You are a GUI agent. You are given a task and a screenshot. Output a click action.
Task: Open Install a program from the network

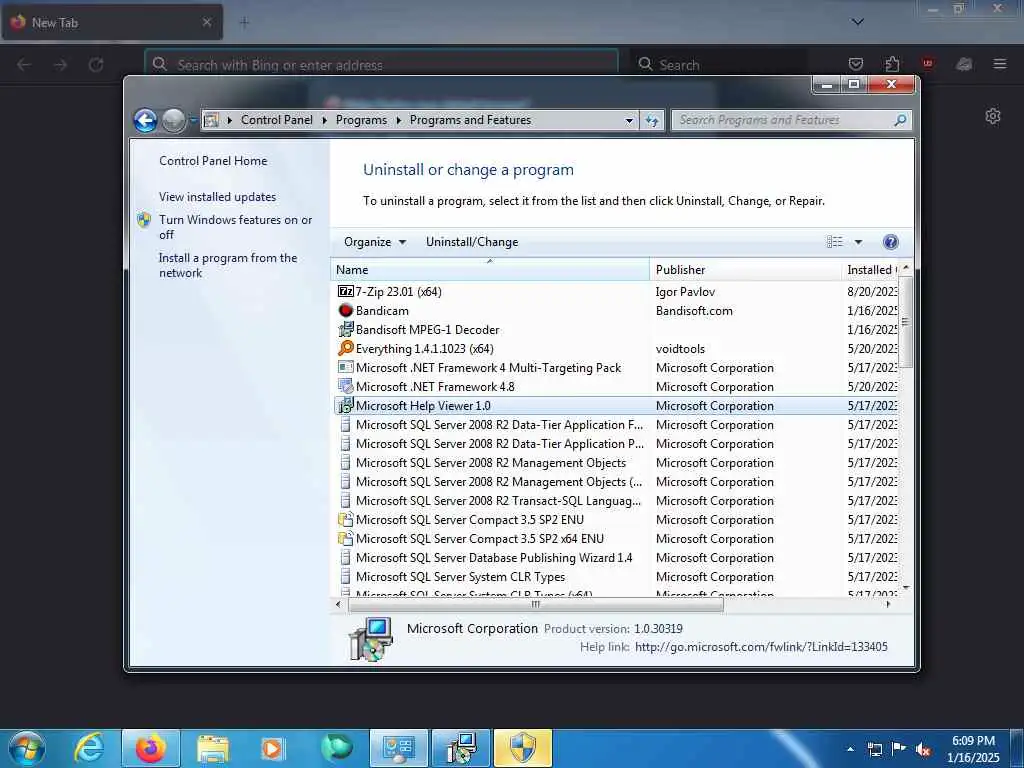[228, 265]
